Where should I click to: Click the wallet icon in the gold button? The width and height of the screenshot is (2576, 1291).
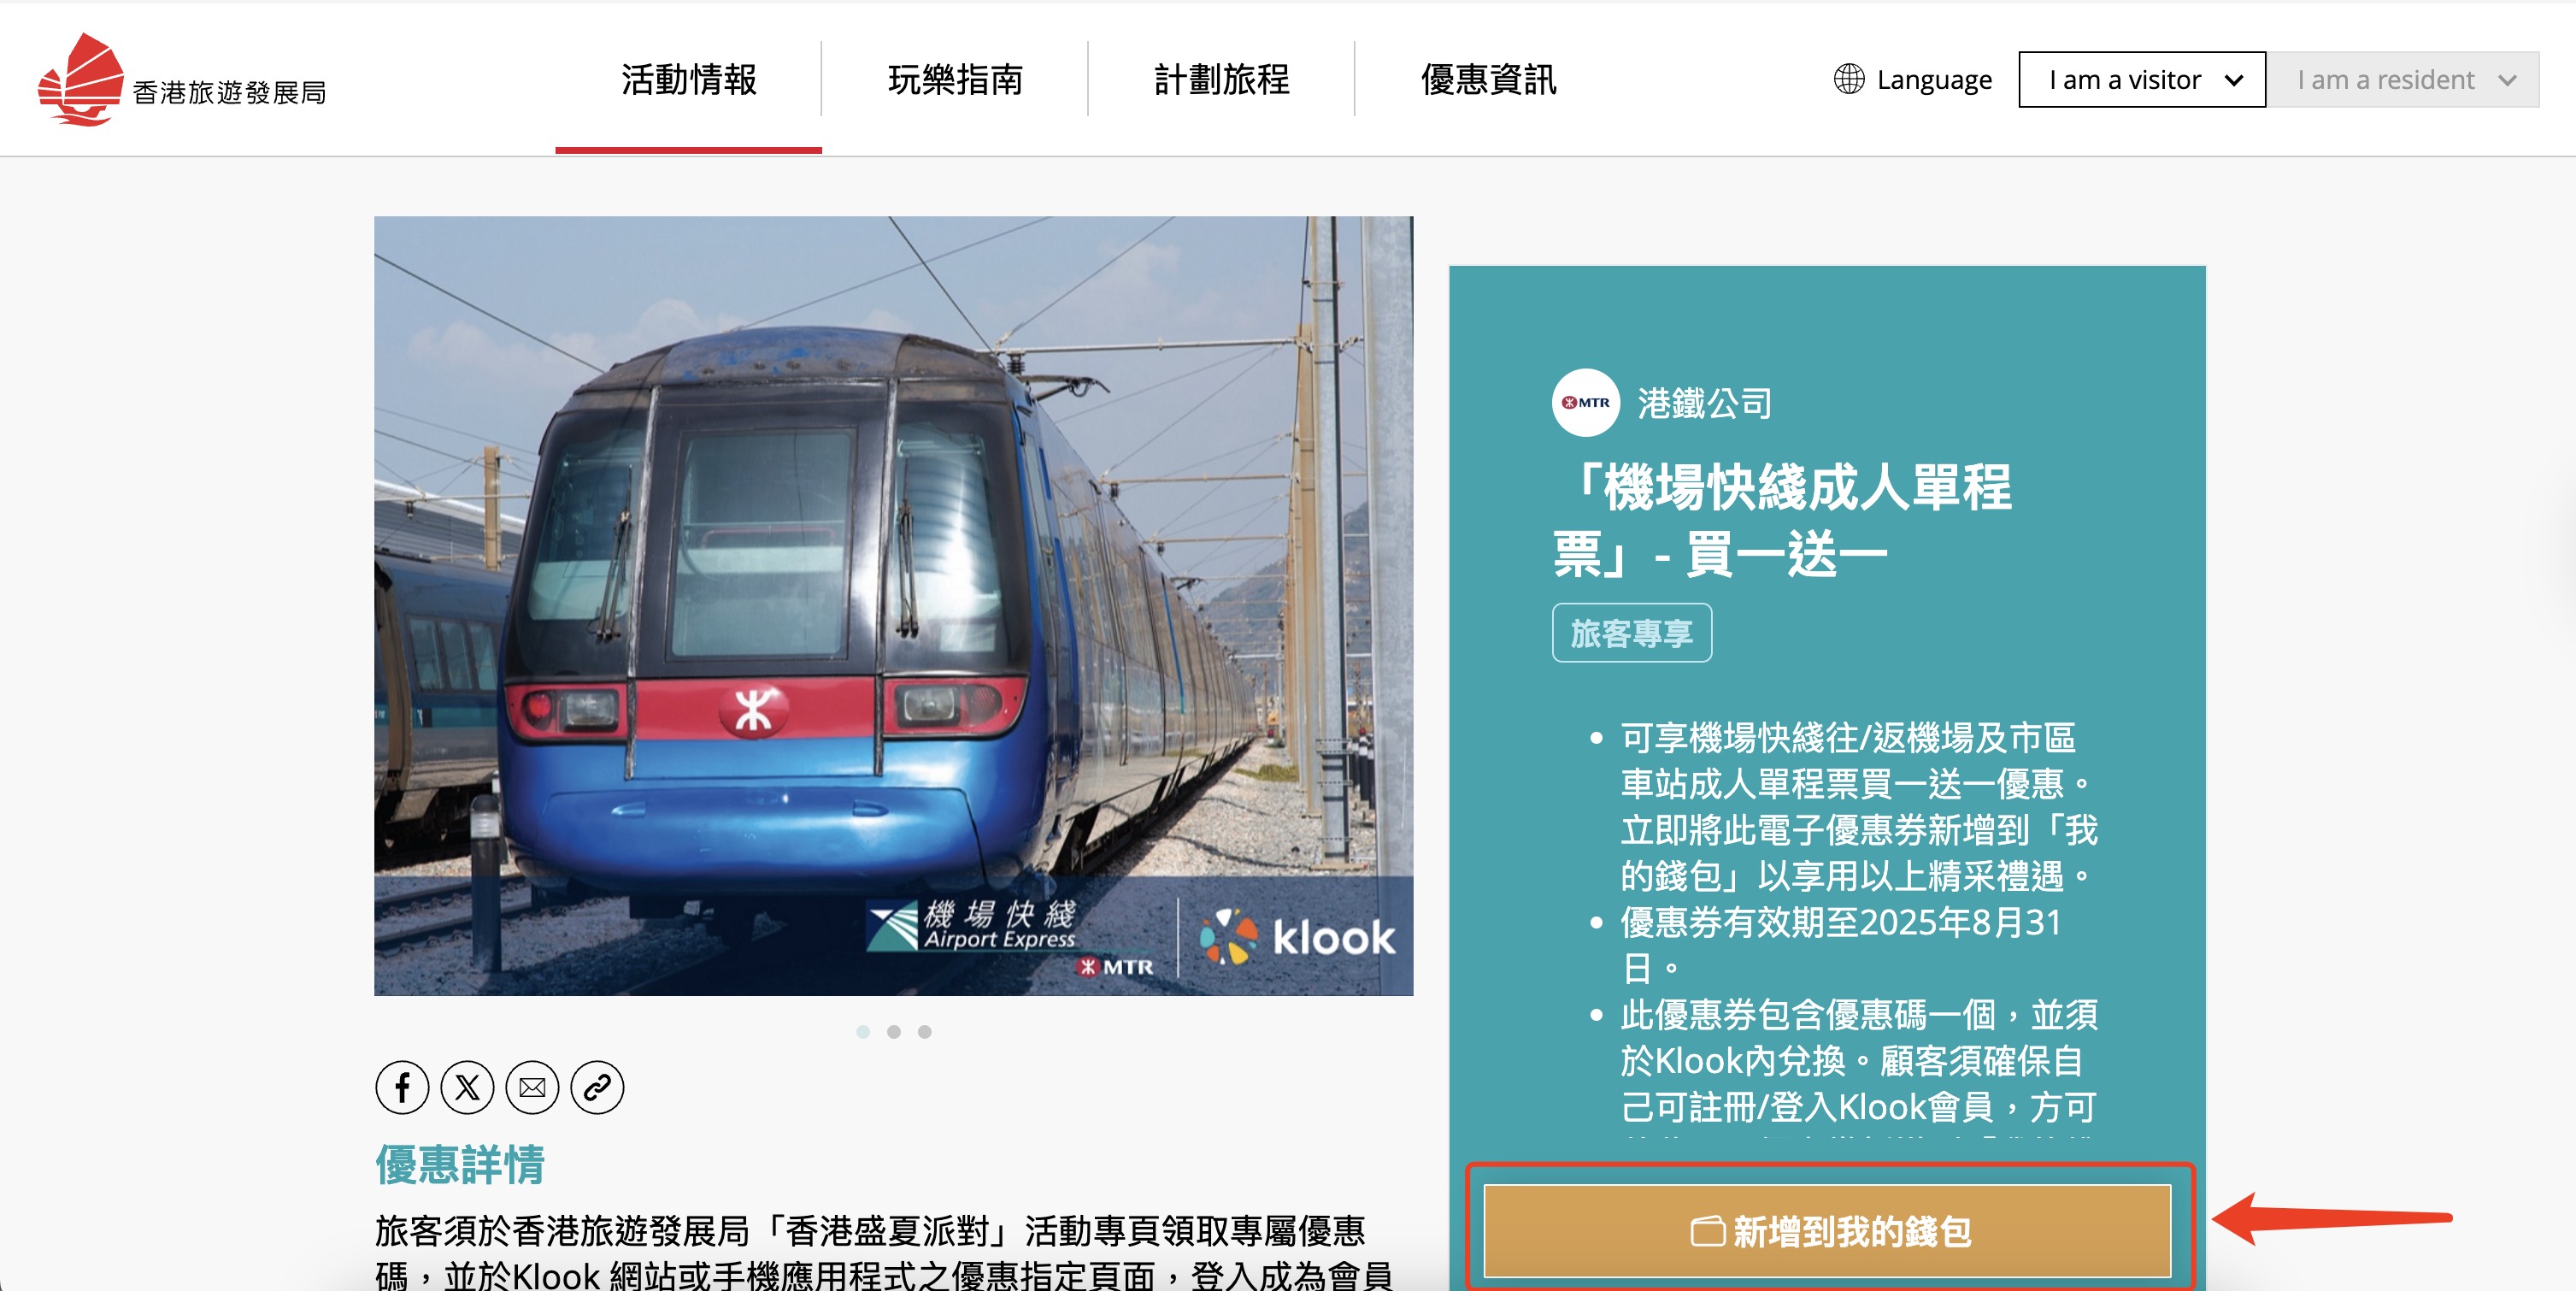pyautogui.click(x=1707, y=1231)
